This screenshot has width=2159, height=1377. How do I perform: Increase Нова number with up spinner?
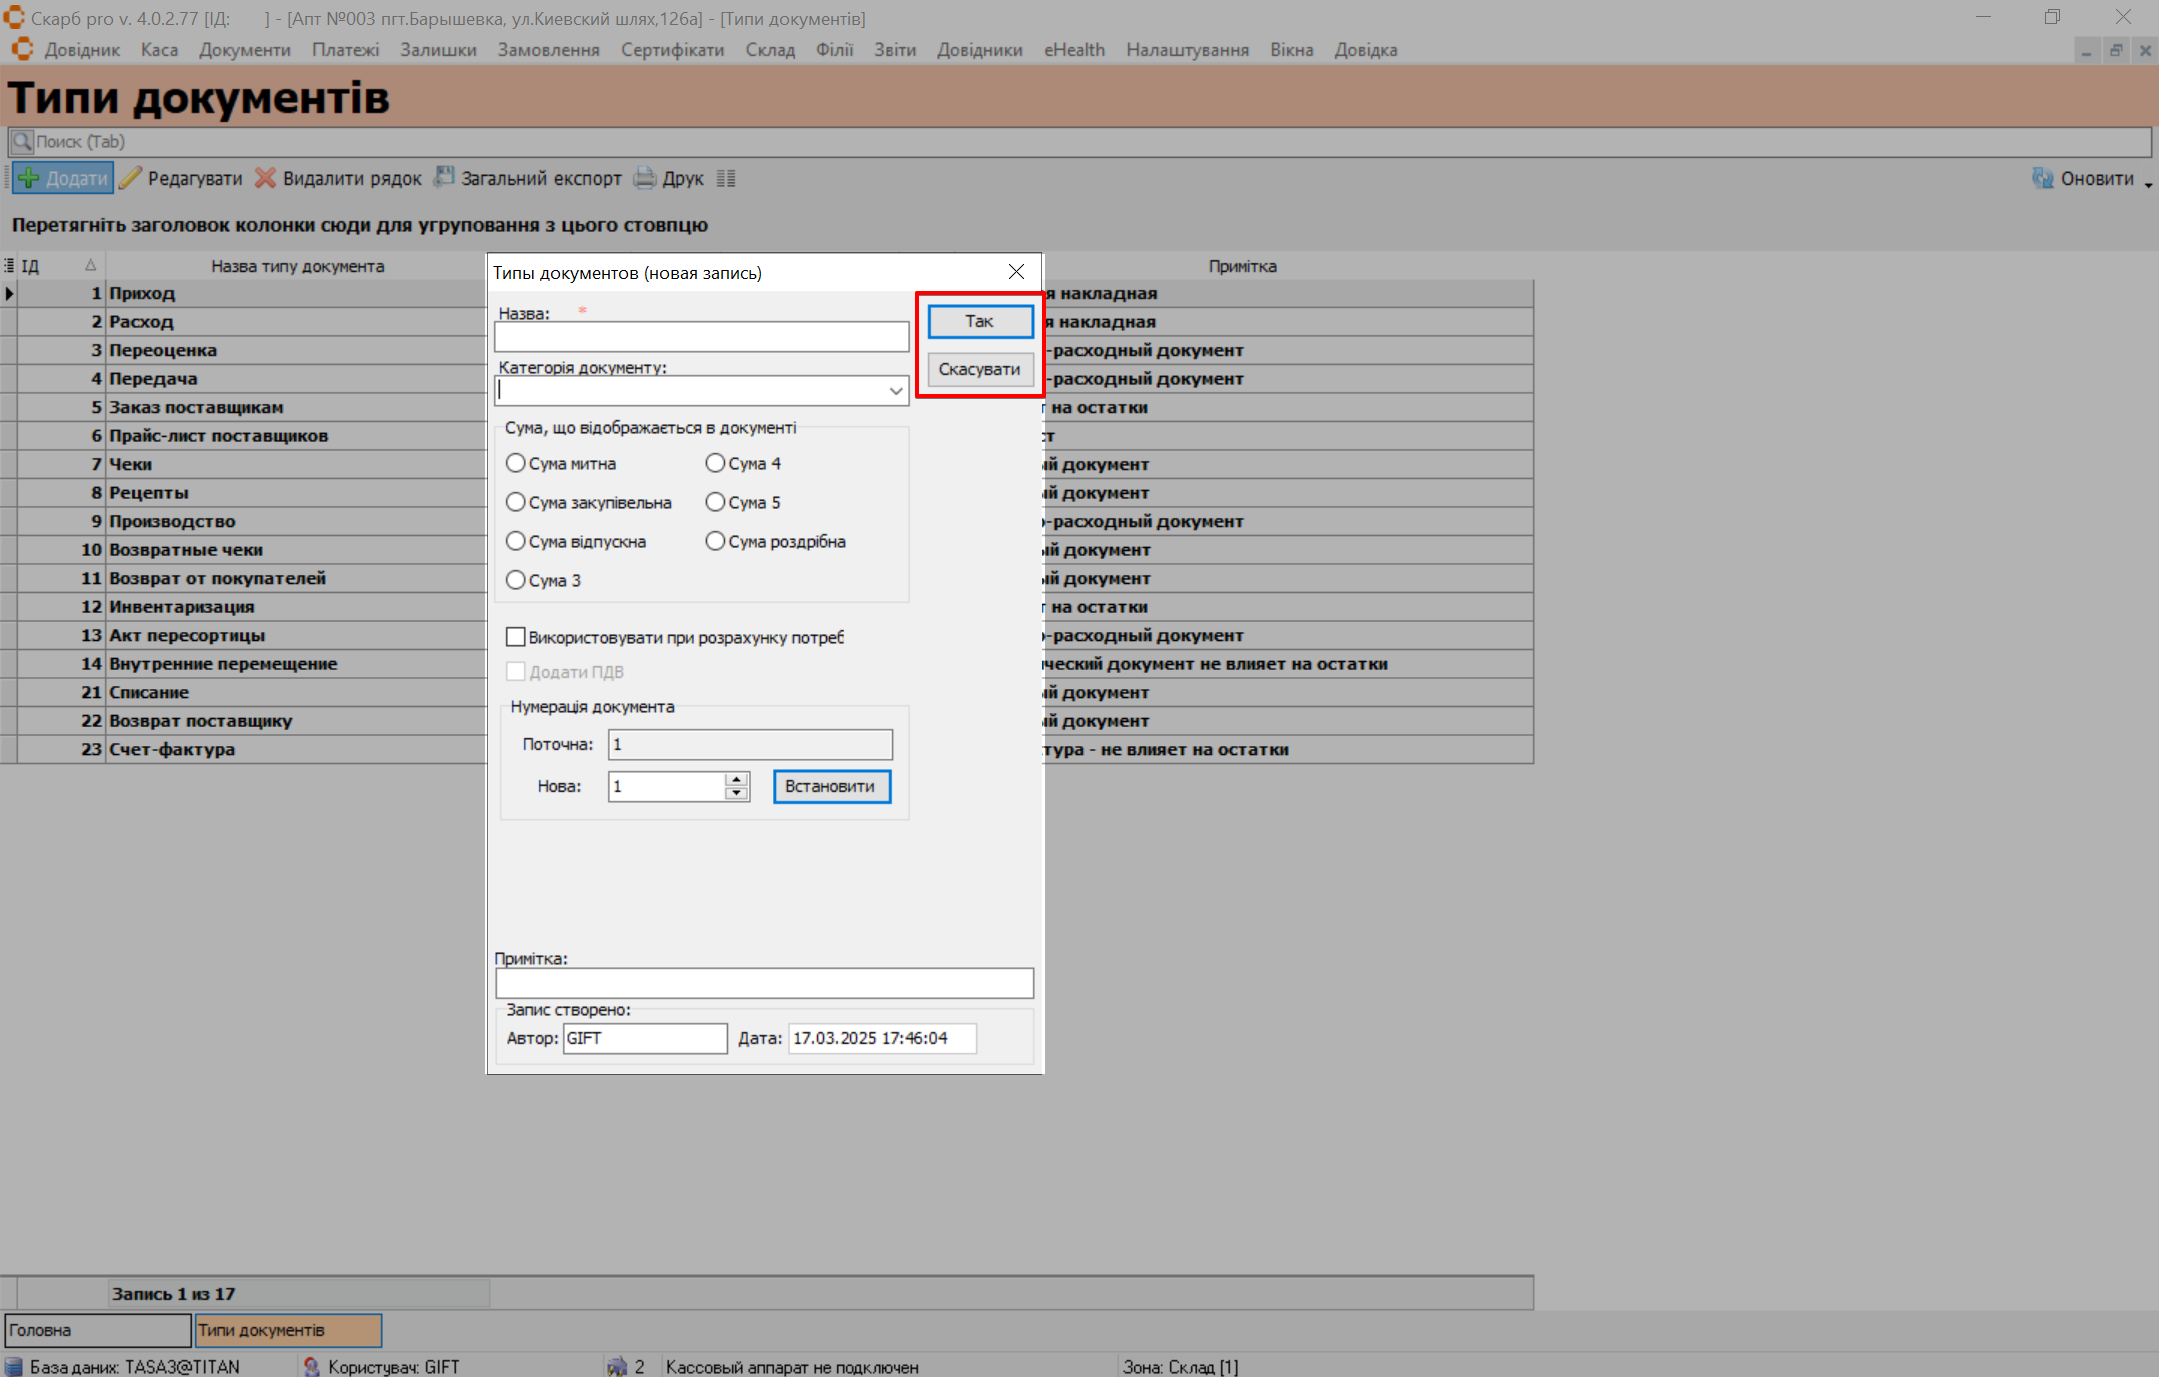pyautogui.click(x=737, y=779)
